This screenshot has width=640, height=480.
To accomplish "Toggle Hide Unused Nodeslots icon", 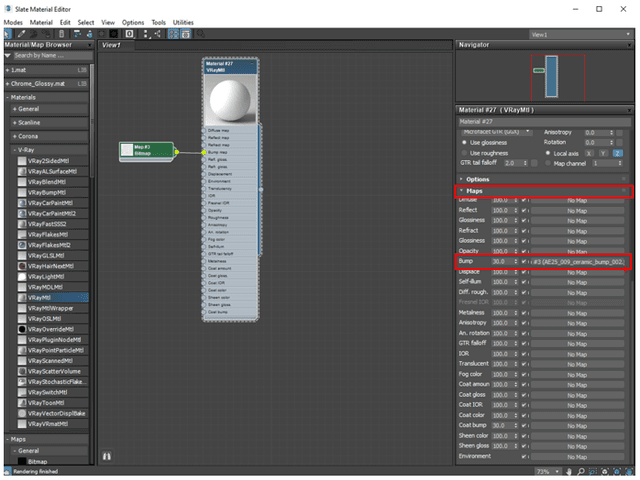I will pyautogui.click(x=89, y=34).
